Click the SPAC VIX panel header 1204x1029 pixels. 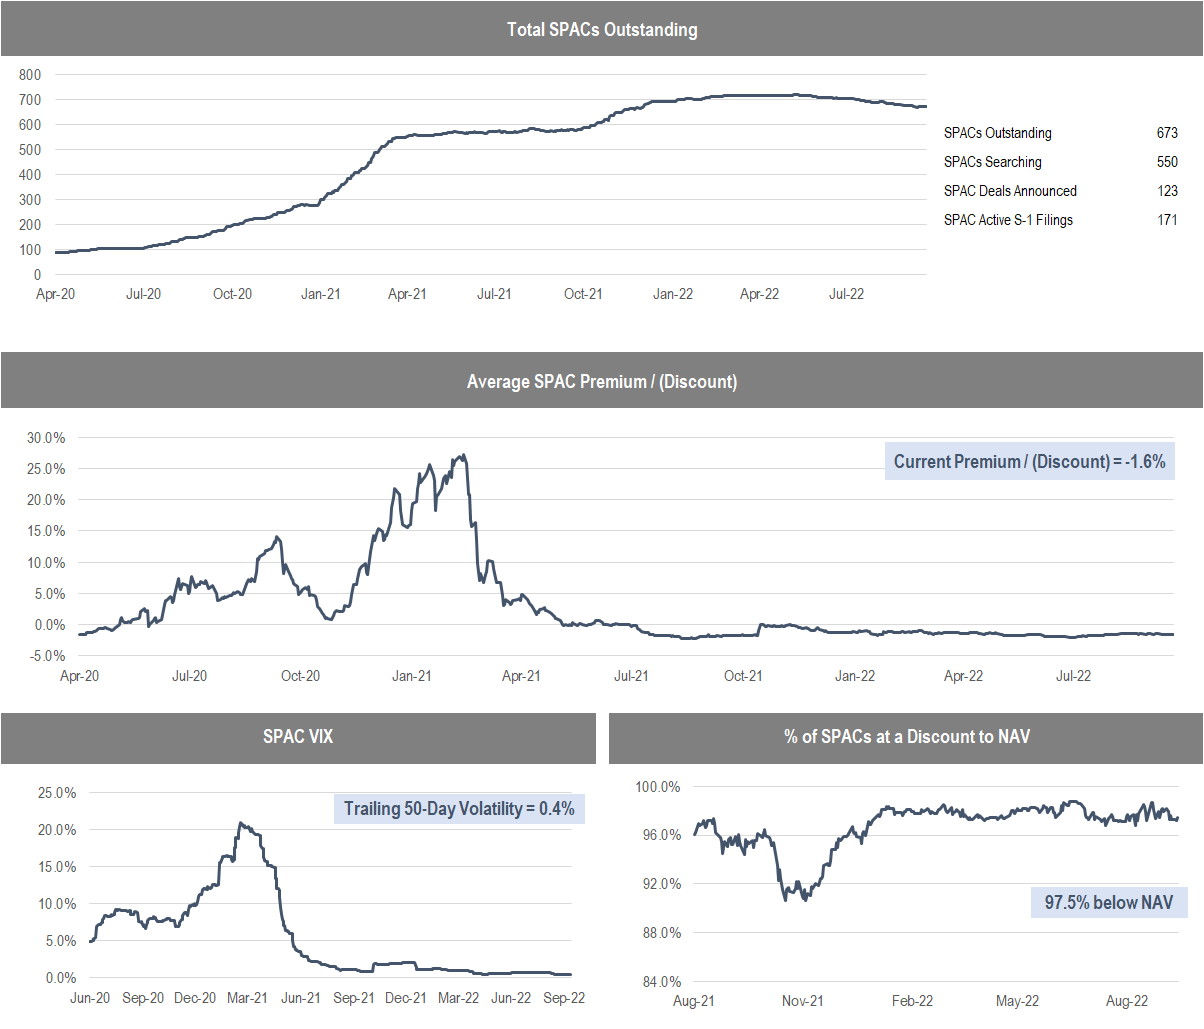pyautogui.click(x=298, y=737)
